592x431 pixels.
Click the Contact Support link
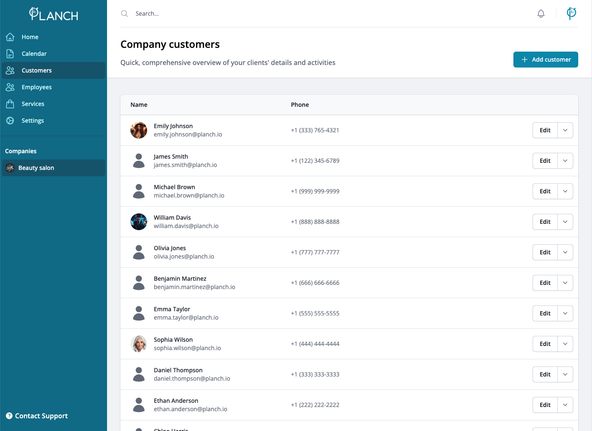(37, 416)
